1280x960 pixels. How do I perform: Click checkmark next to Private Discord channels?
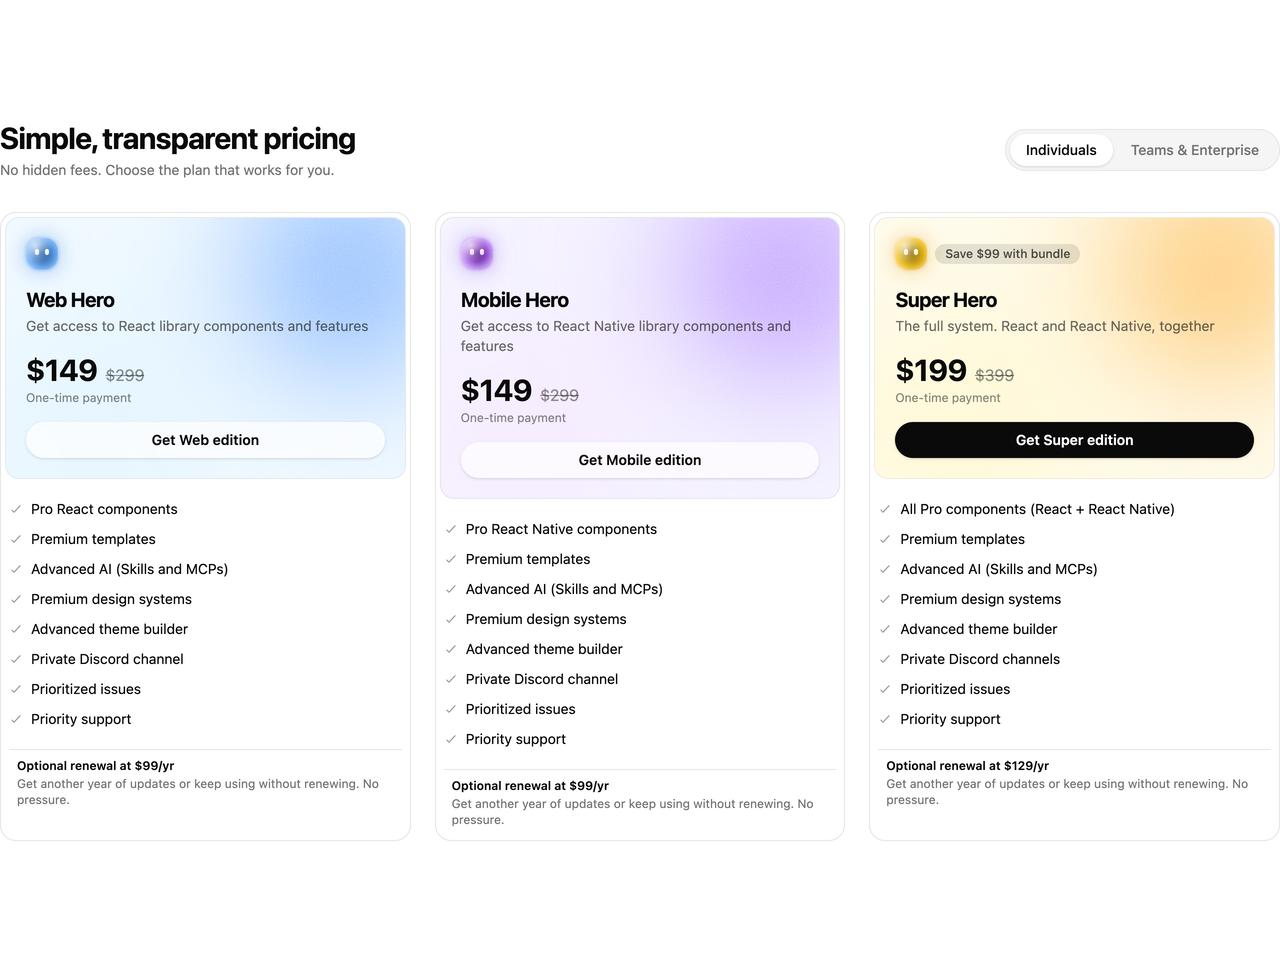point(885,659)
